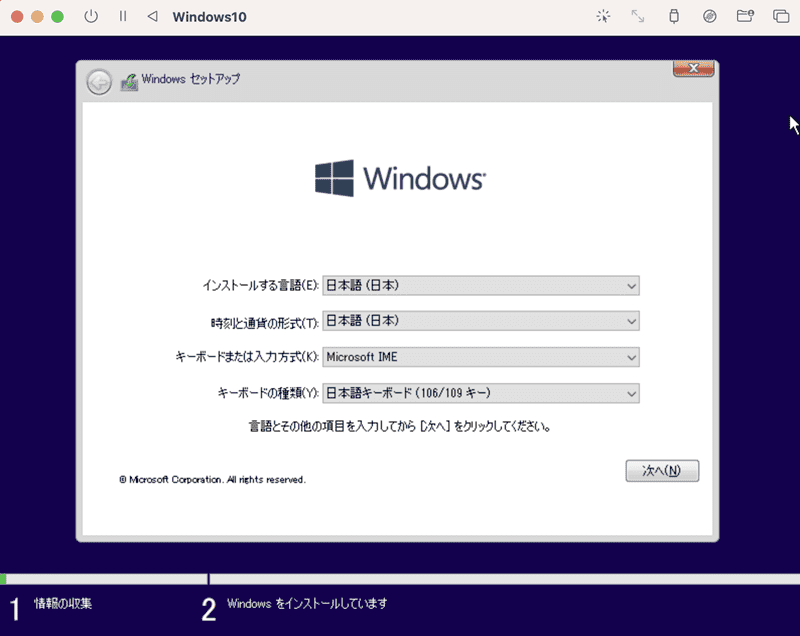
Task: Click the 'キーボードの種類(Y):' label
Action: point(268,393)
